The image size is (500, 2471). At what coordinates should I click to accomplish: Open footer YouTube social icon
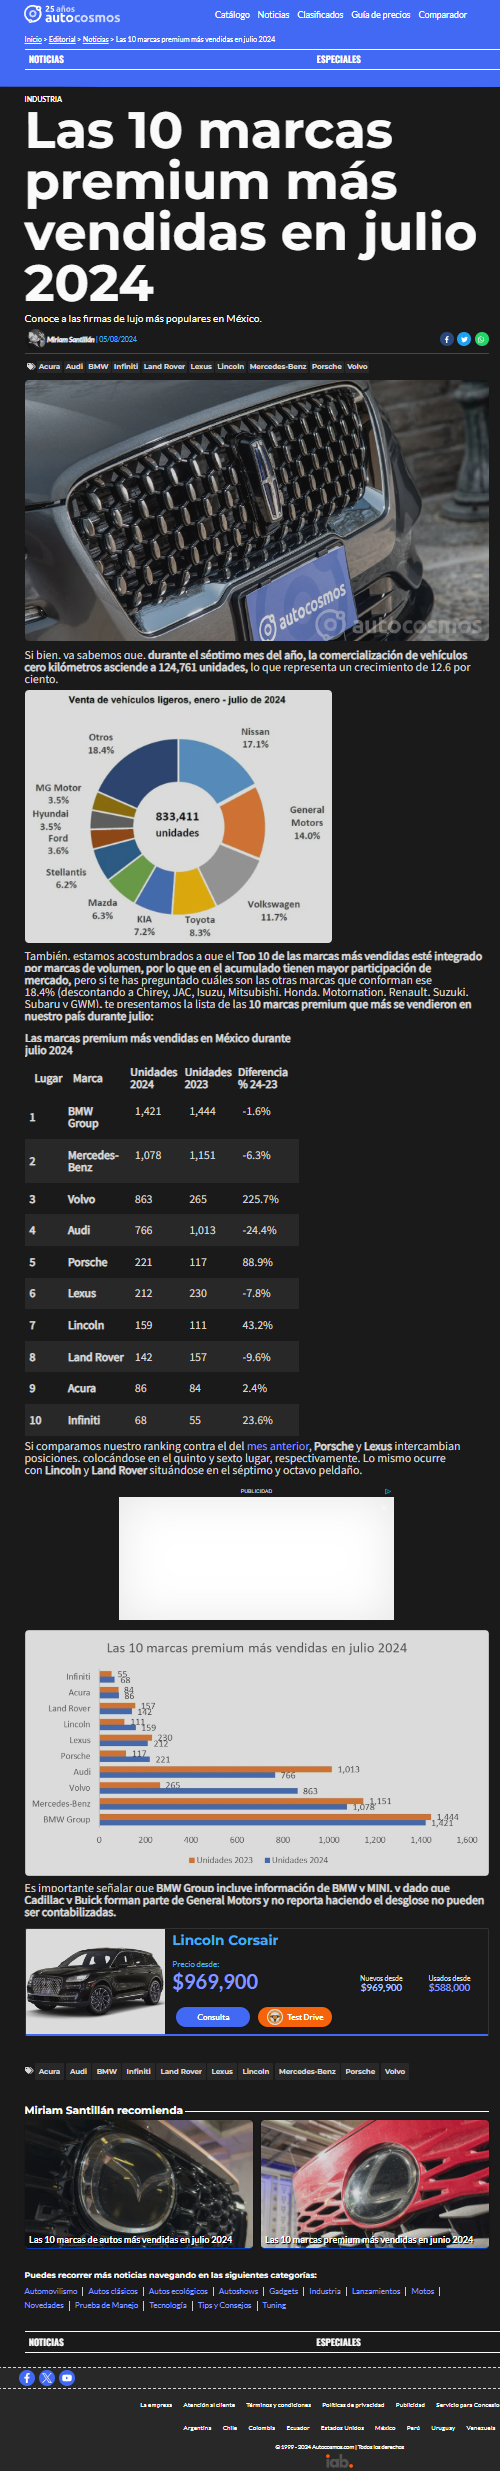point(67,2378)
